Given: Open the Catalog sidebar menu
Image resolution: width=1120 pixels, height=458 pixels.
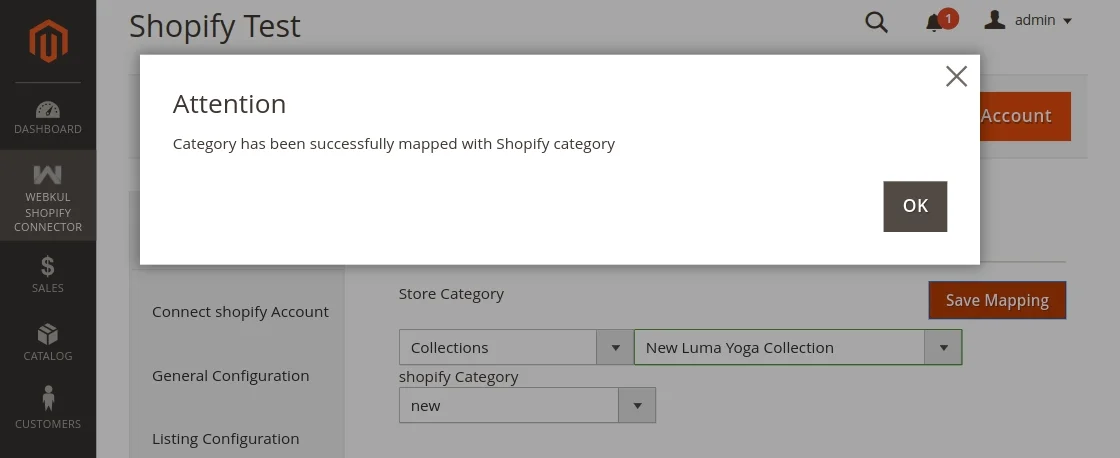Looking at the screenshot, I should click(48, 342).
